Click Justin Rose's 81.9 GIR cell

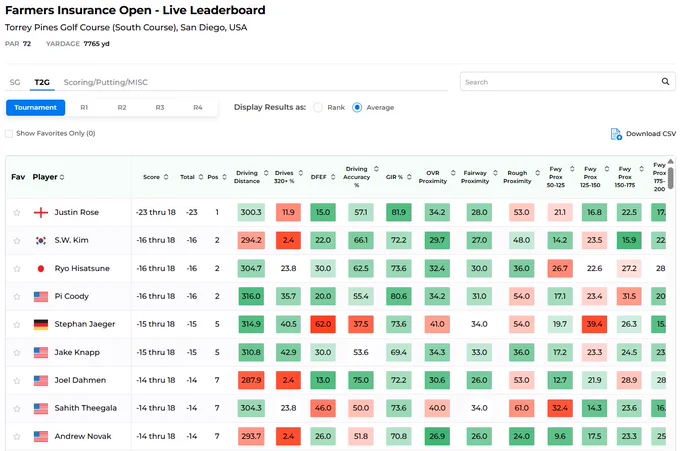click(x=399, y=212)
